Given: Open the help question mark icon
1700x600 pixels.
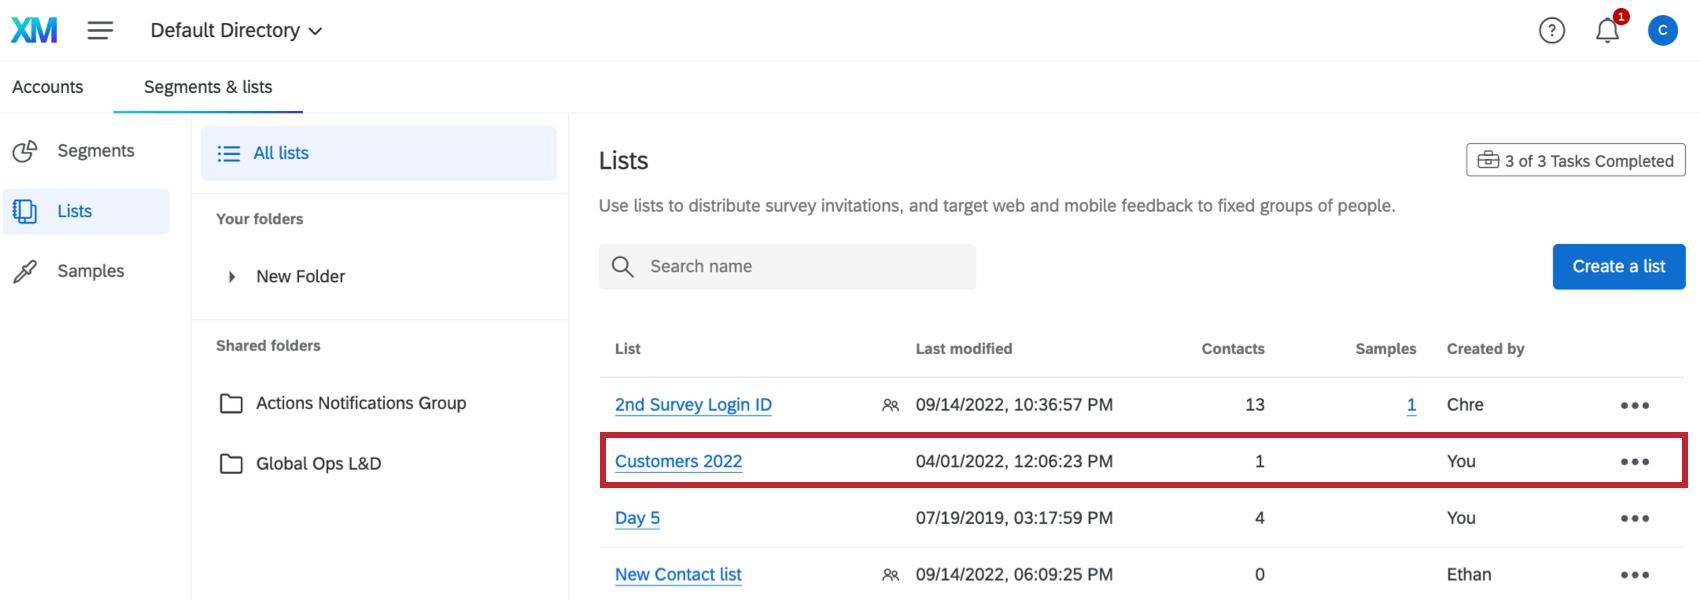Looking at the screenshot, I should (x=1551, y=31).
